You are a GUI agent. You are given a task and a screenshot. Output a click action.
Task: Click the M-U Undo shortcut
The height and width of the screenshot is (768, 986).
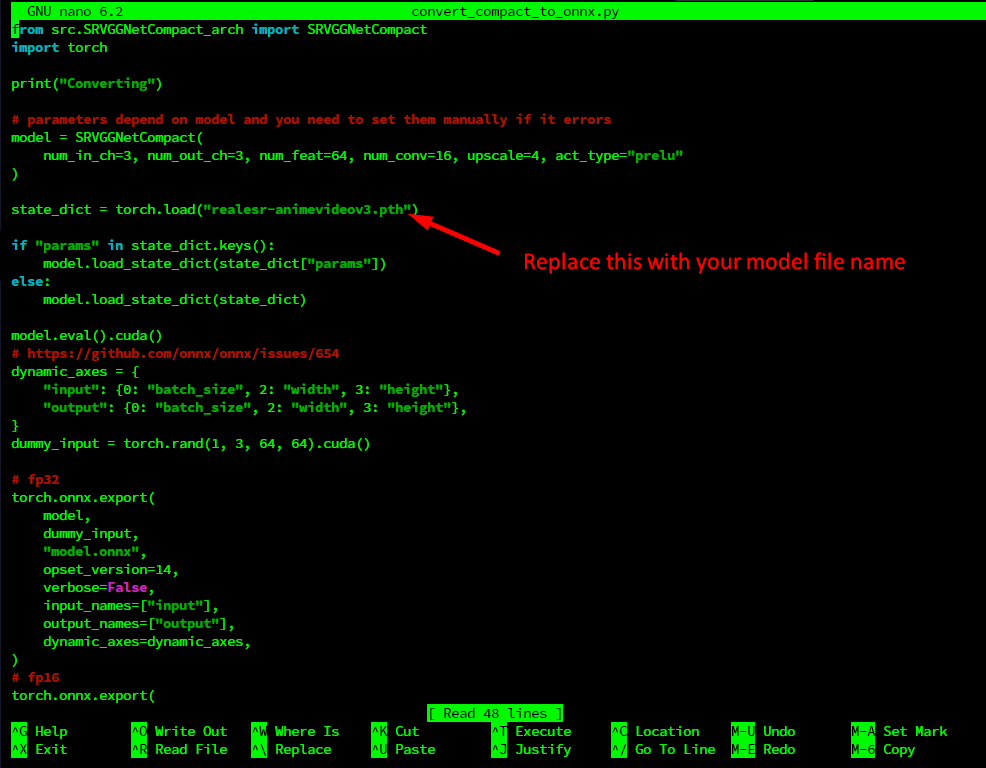pyautogui.click(x=762, y=731)
